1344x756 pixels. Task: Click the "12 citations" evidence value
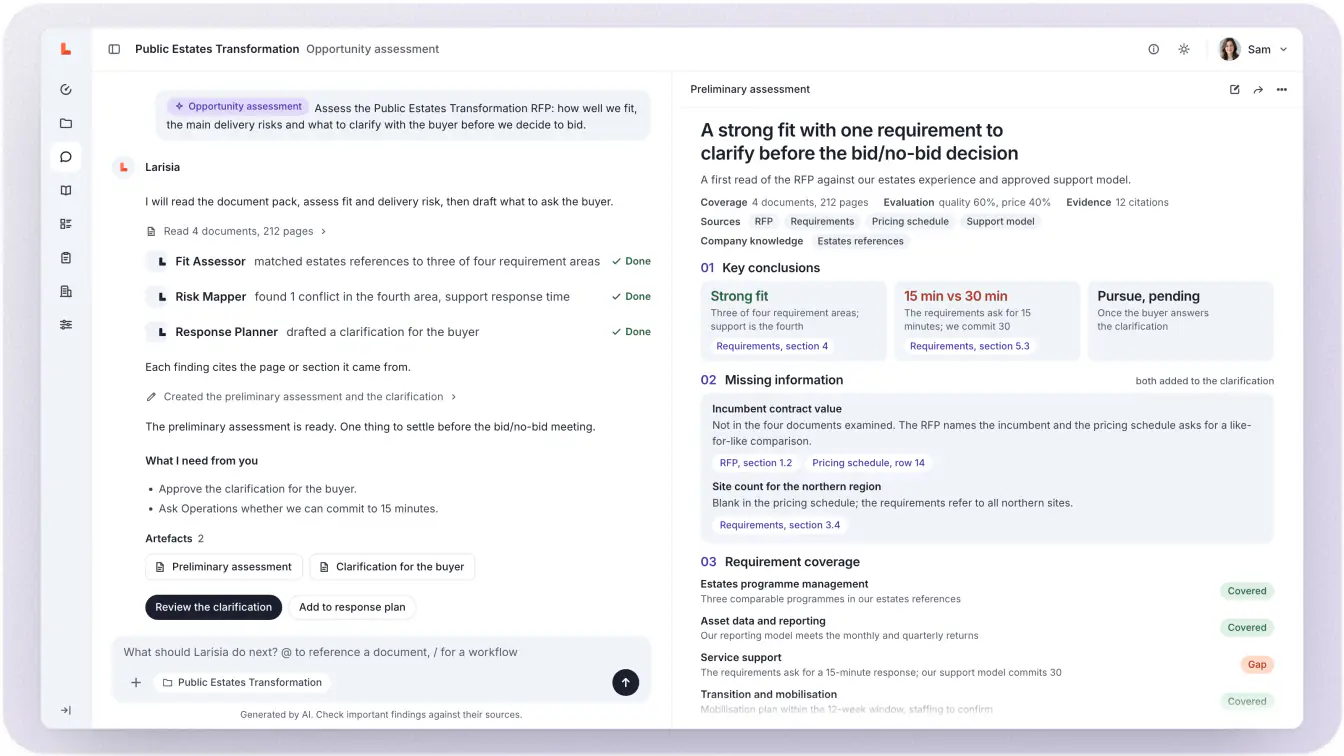click(1142, 202)
